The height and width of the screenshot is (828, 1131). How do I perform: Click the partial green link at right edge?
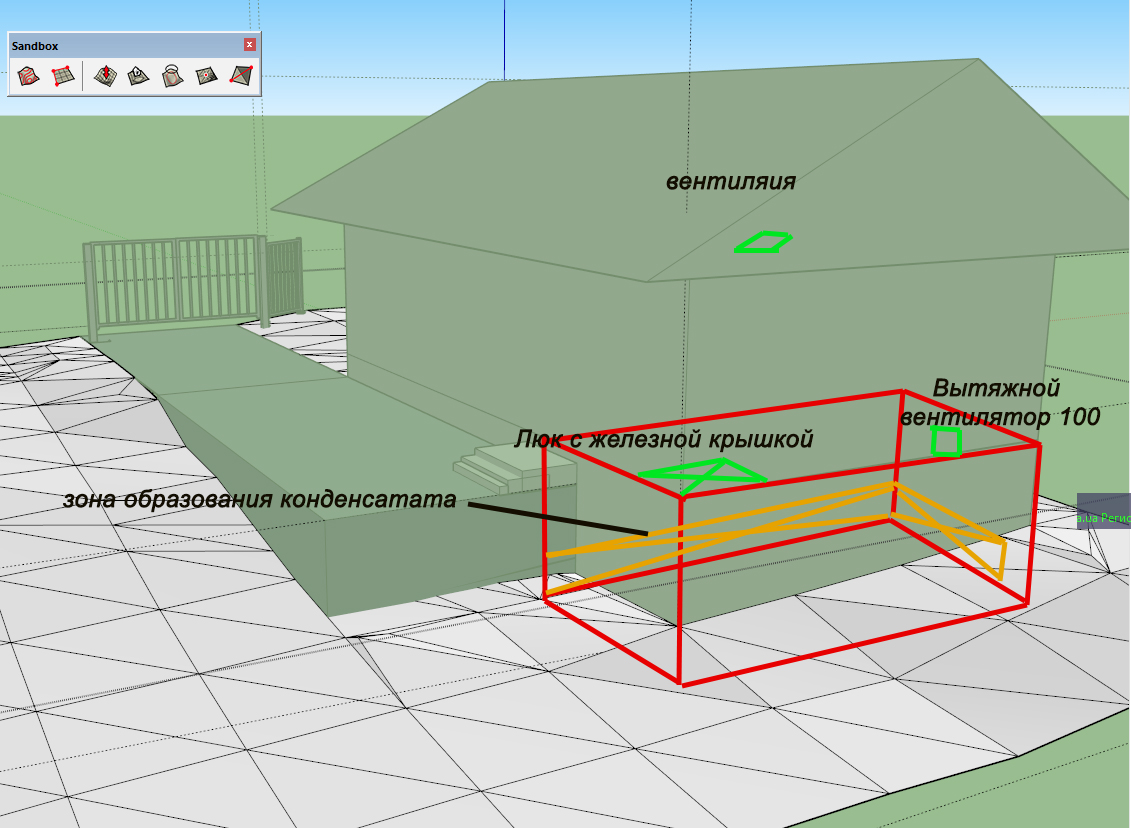pyautogui.click(x=1104, y=518)
